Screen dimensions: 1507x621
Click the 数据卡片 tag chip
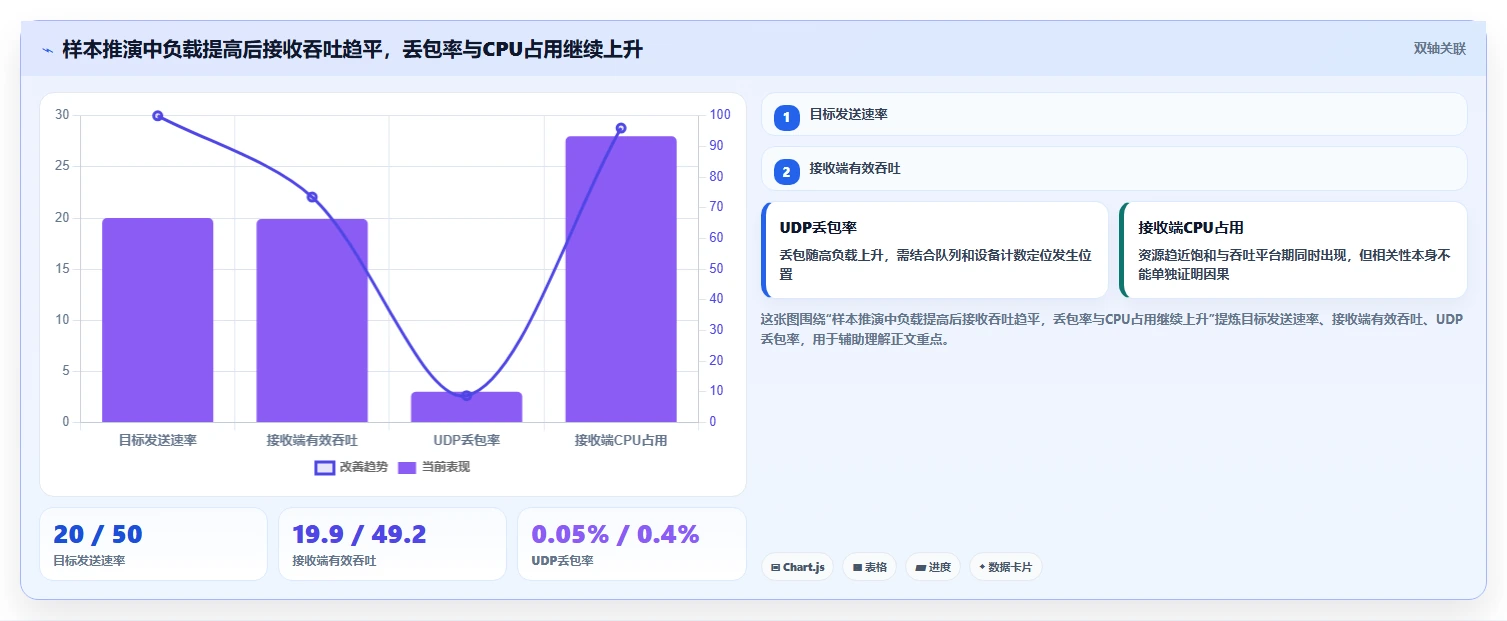(x=1005, y=567)
